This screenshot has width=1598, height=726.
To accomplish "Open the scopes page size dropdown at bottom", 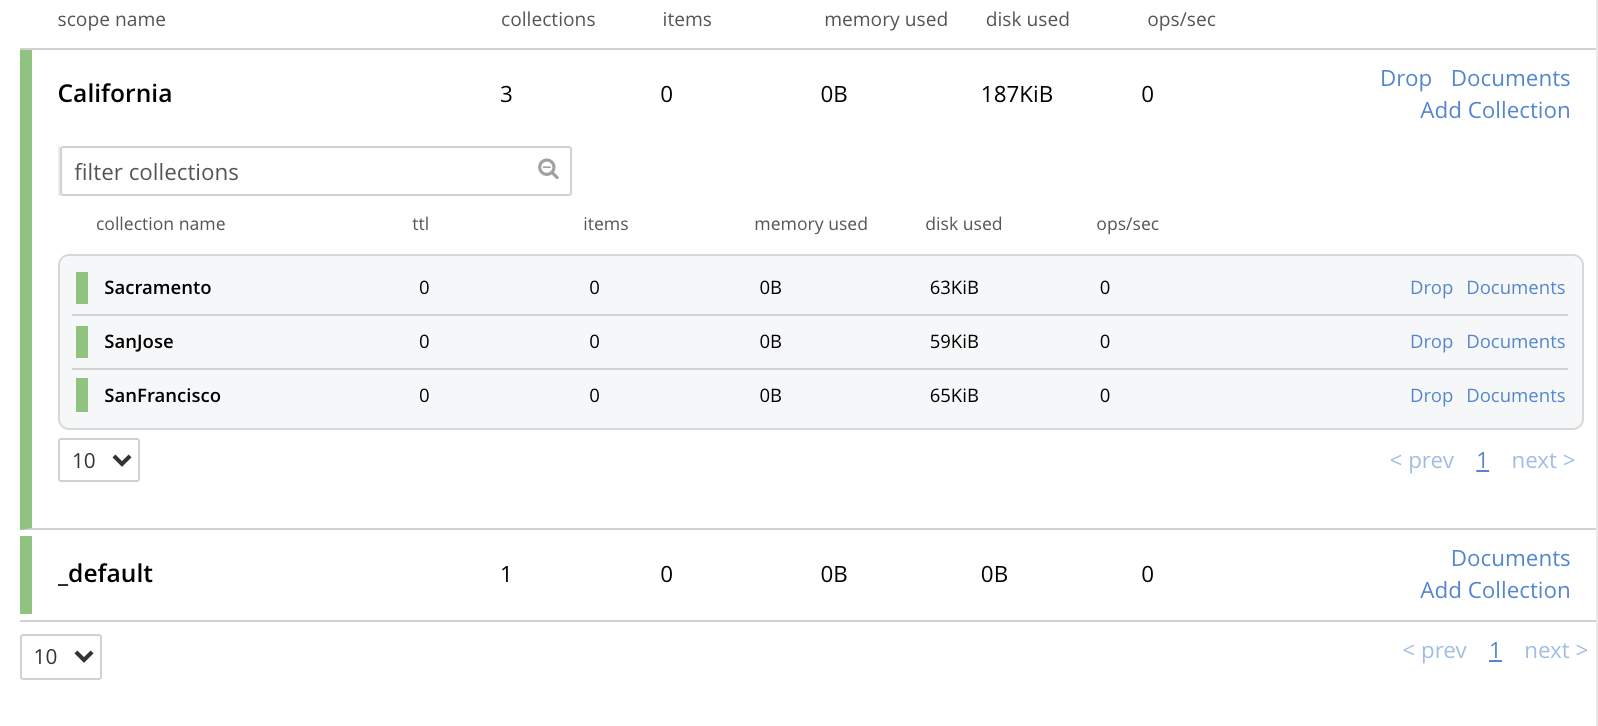I will (61, 657).
